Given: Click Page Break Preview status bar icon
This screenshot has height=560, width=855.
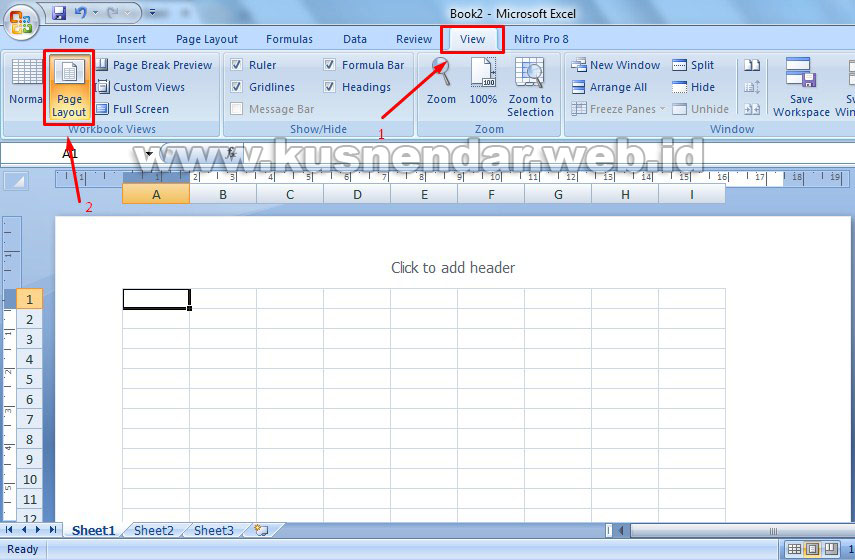Looking at the screenshot, I should pos(831,549).
